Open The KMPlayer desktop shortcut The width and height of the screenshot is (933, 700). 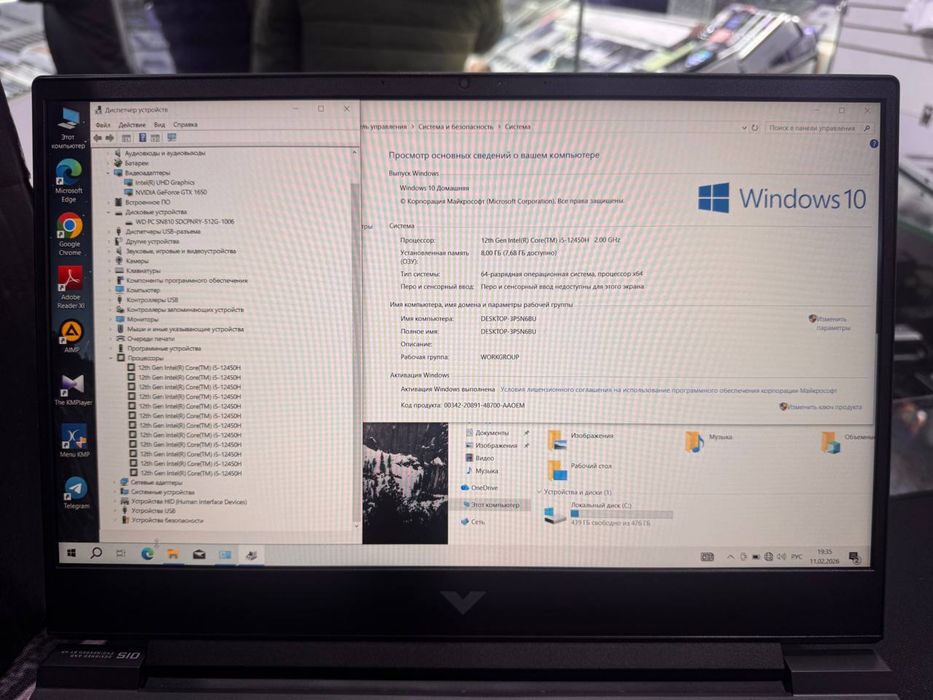[73, 389]
